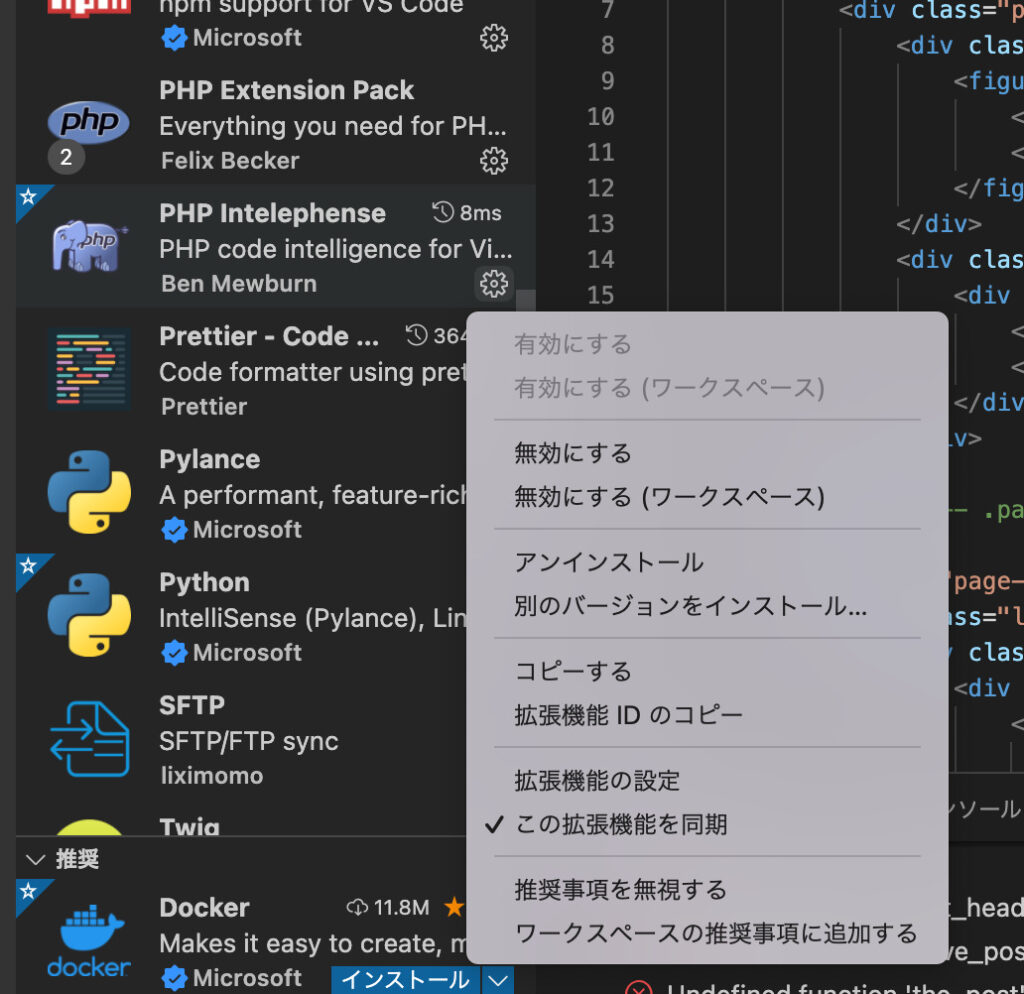Click the PHP Extension Pack icon
Screen dimensions: 1024x994
pos(88,122)
